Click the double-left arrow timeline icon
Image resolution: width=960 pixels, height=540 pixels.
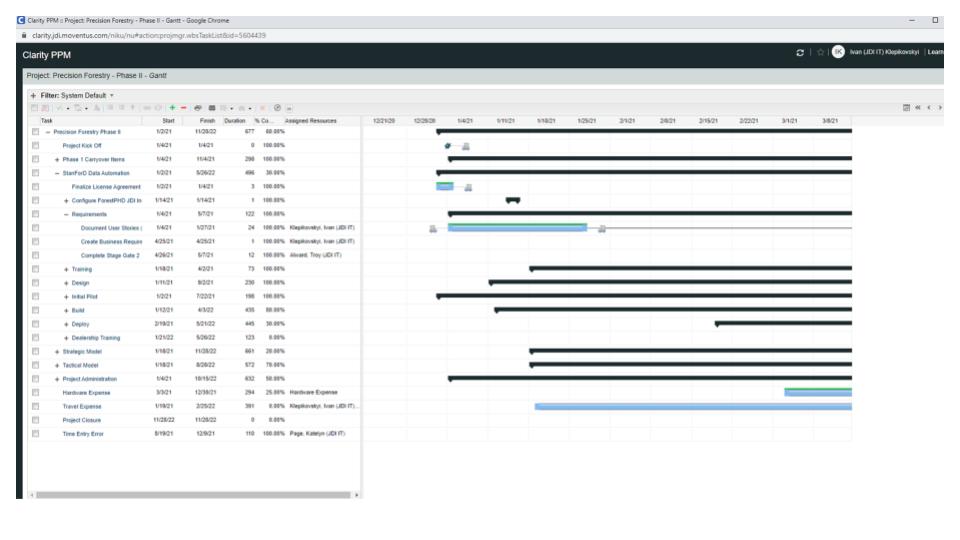[918, 108]
